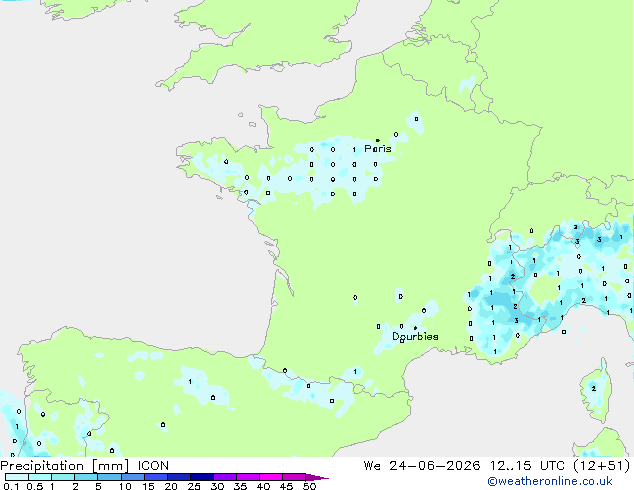This screenshot has width=634, height=490.
Task: Click the legend value label "0.1"
Action: tap(11, 486)
